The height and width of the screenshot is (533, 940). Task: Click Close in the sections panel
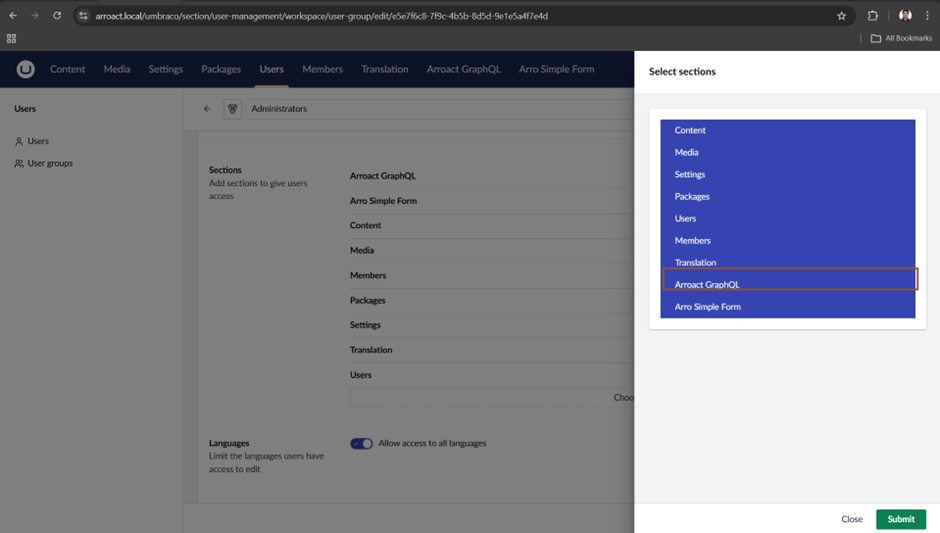pyautogui.click(x=851, y=519)
